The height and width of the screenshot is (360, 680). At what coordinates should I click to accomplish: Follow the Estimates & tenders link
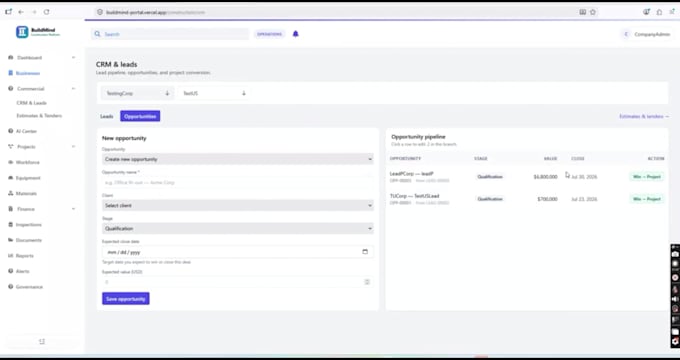click(x=644, y=116)
